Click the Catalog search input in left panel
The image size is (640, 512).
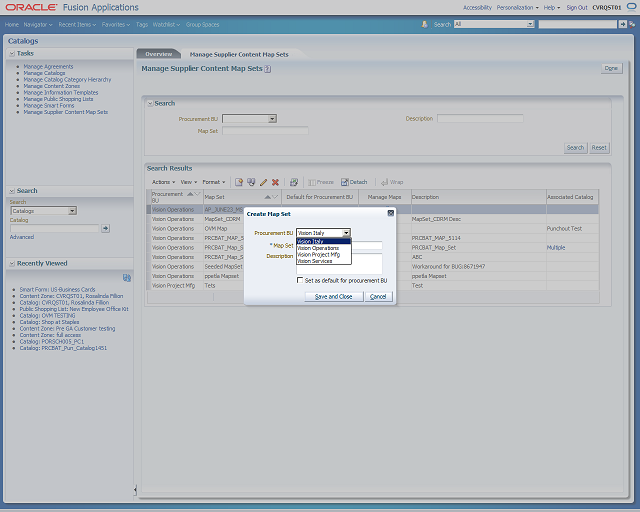tap(54, 228)
